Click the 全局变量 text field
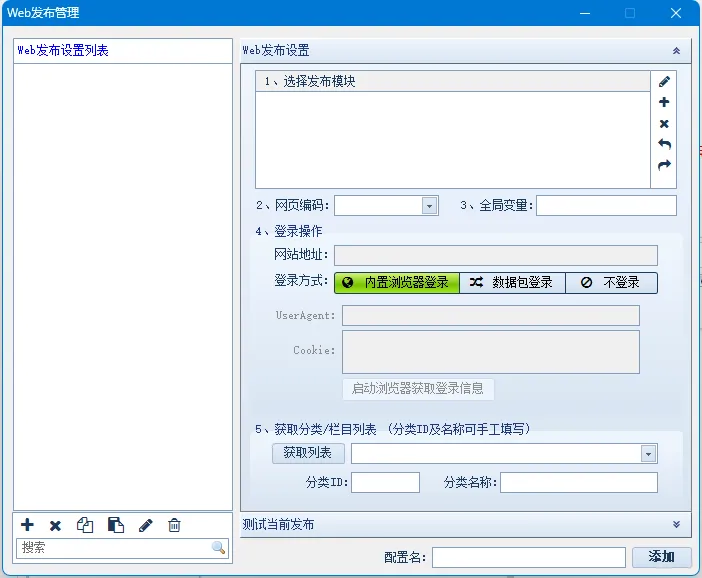The height and width of the screenshot is (578, 702). 606,206
